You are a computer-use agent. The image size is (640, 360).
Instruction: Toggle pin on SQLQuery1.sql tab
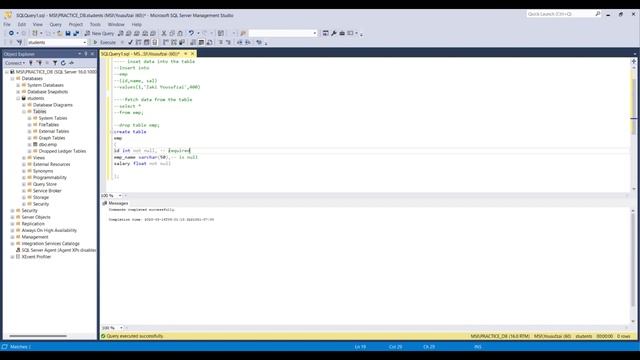point(186,54)
